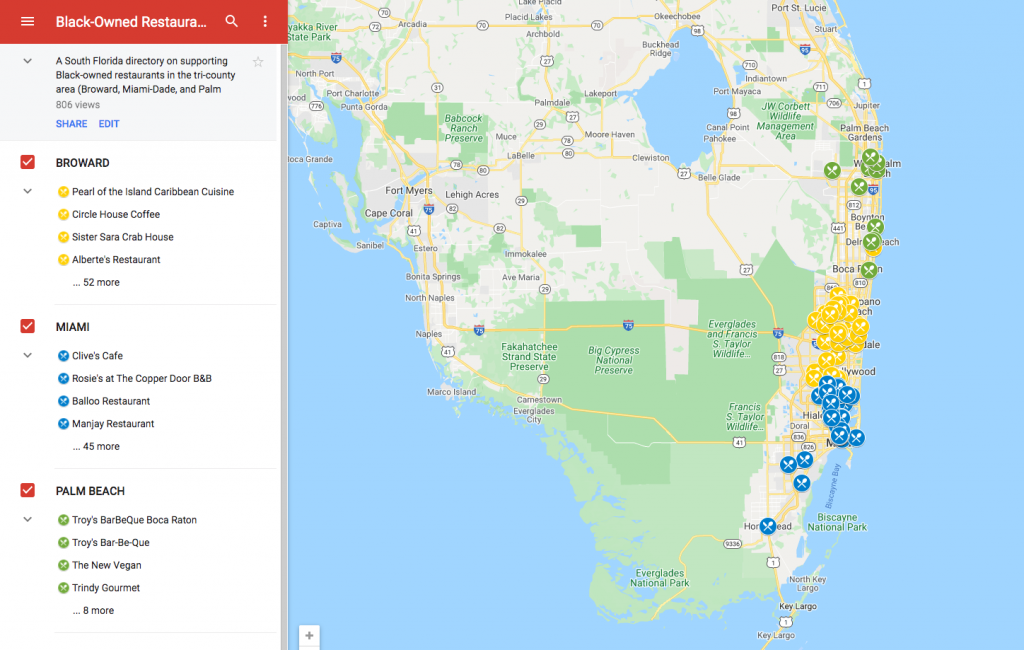Open the three-dot more options menu
The image size is (1024, 650).
(264, 22)
